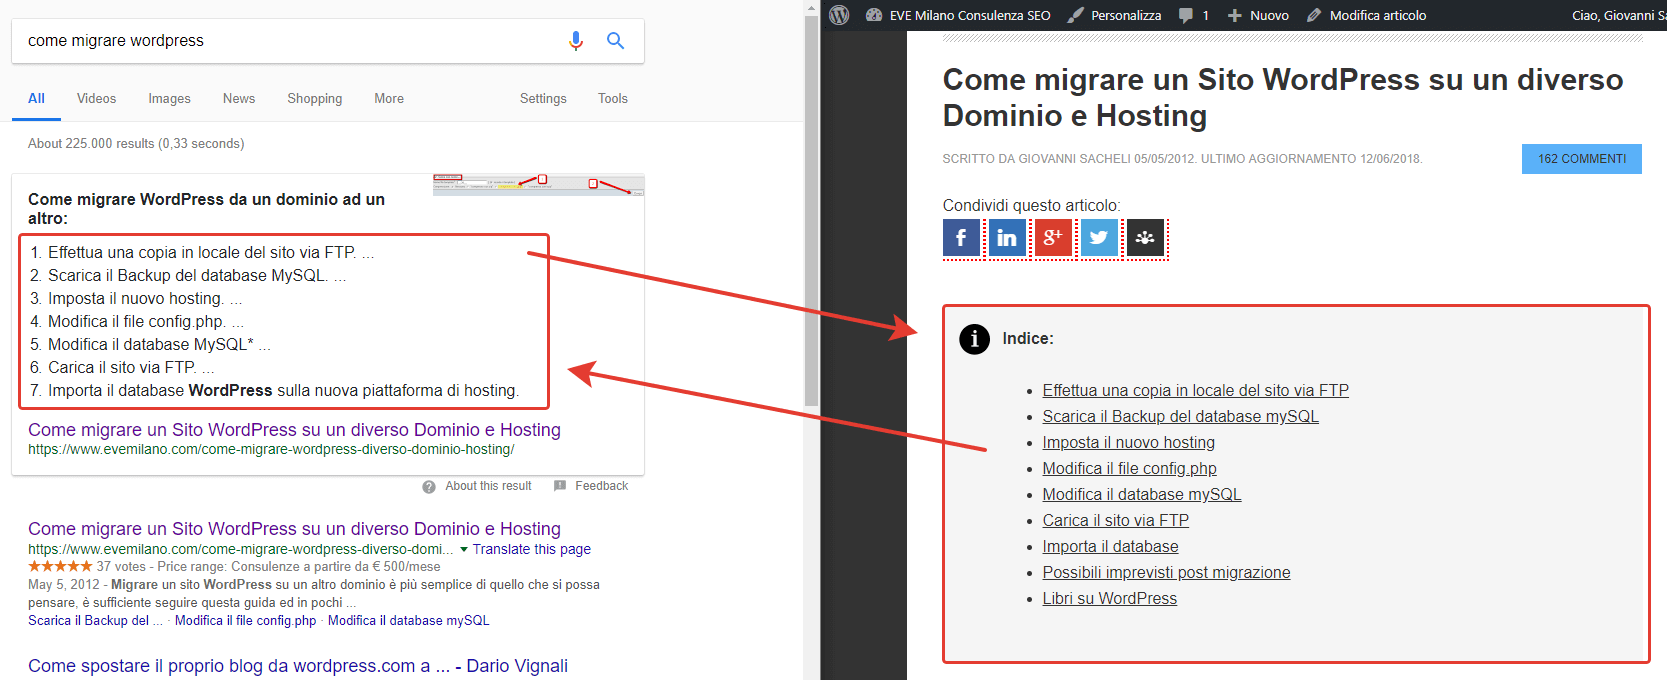Expand the cached options arrow beside result URL
Viewport: 1667px width, 680px height.
[464, 549]
